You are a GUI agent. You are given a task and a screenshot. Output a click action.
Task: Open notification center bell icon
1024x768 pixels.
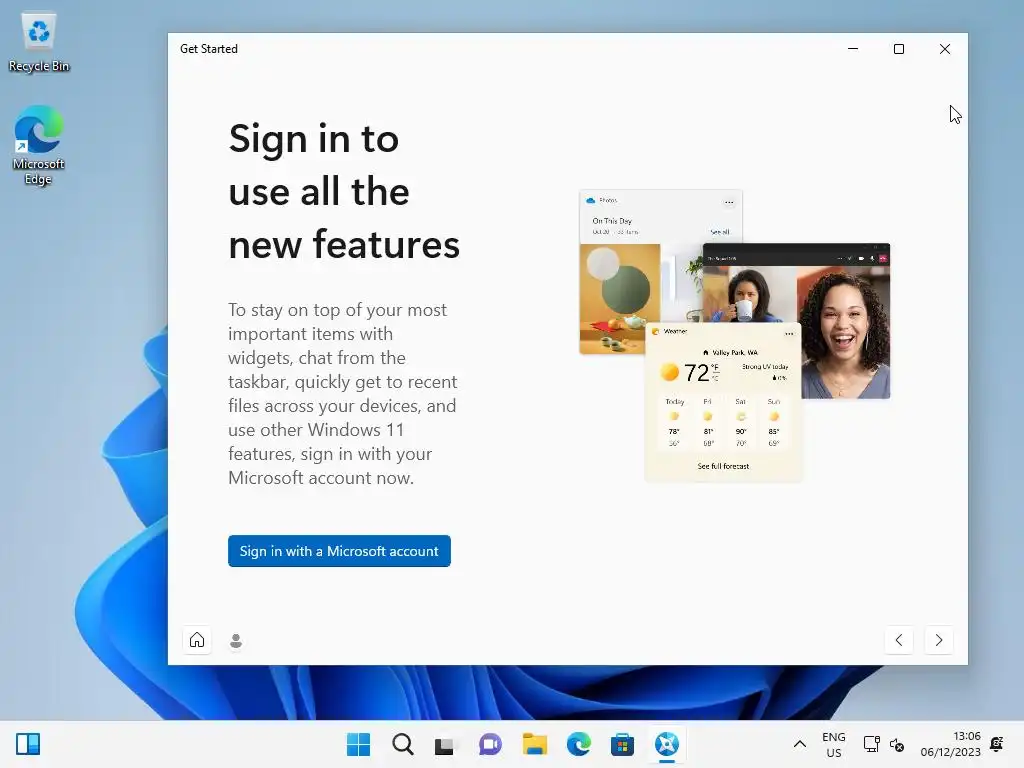click(997, 744)
